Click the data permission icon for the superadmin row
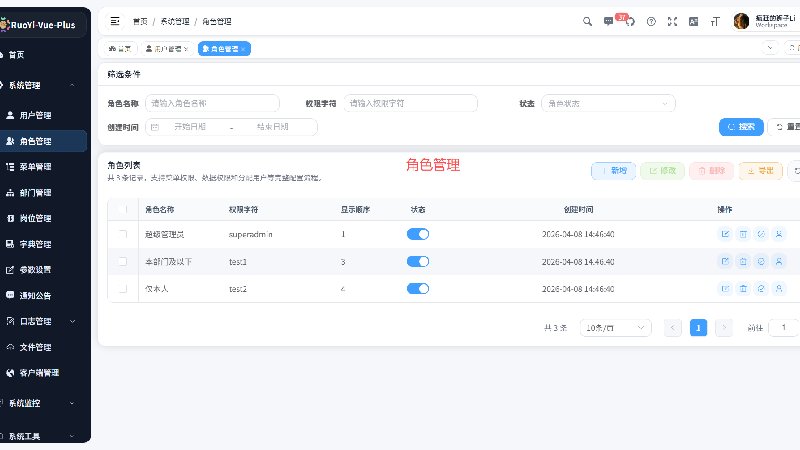Screen dimensions: 800x450 point(761,234)
